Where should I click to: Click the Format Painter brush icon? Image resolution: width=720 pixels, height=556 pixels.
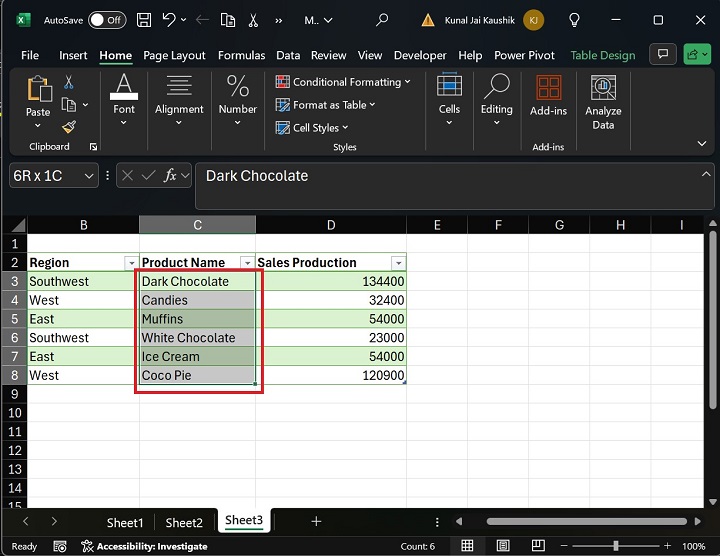coord(69,126)
